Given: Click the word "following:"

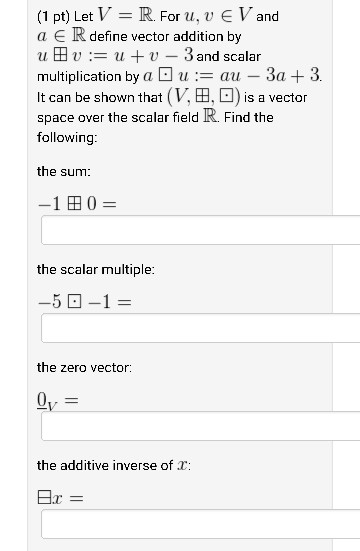Looking at the screenshot, I should [x=67, y=137].
